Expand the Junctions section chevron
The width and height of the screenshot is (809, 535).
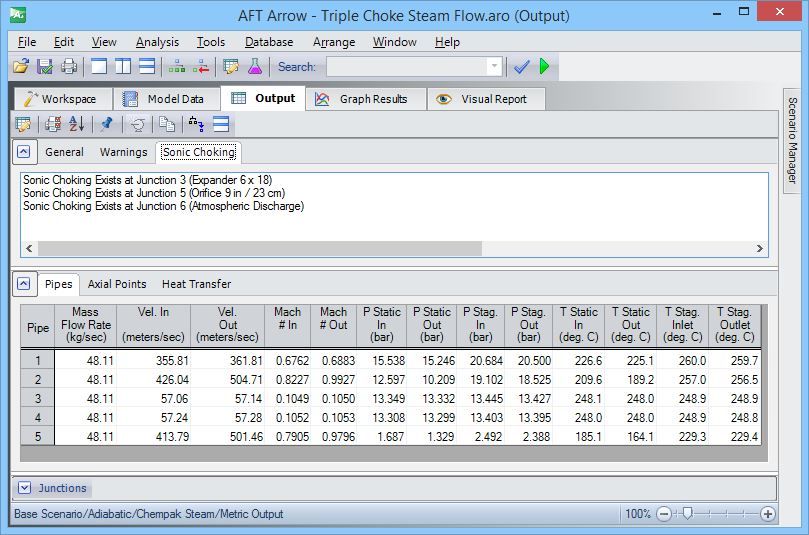[x=24, y=488]
